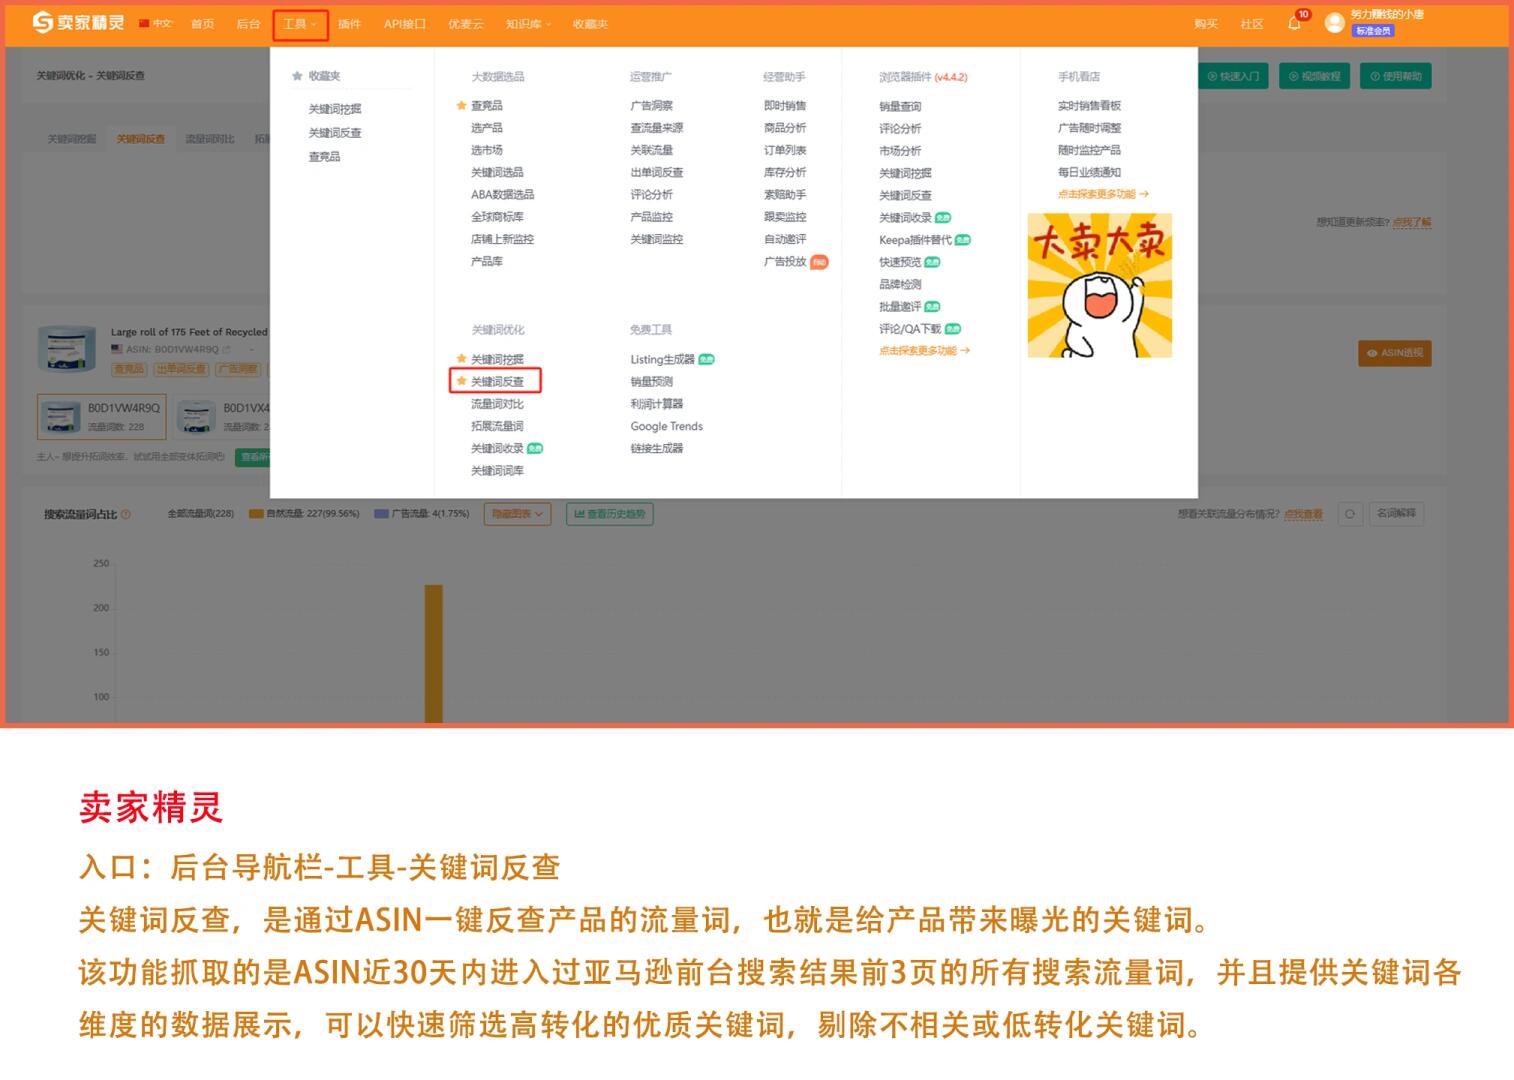Open the 隐藏图表 dropdown

(517, 514)
